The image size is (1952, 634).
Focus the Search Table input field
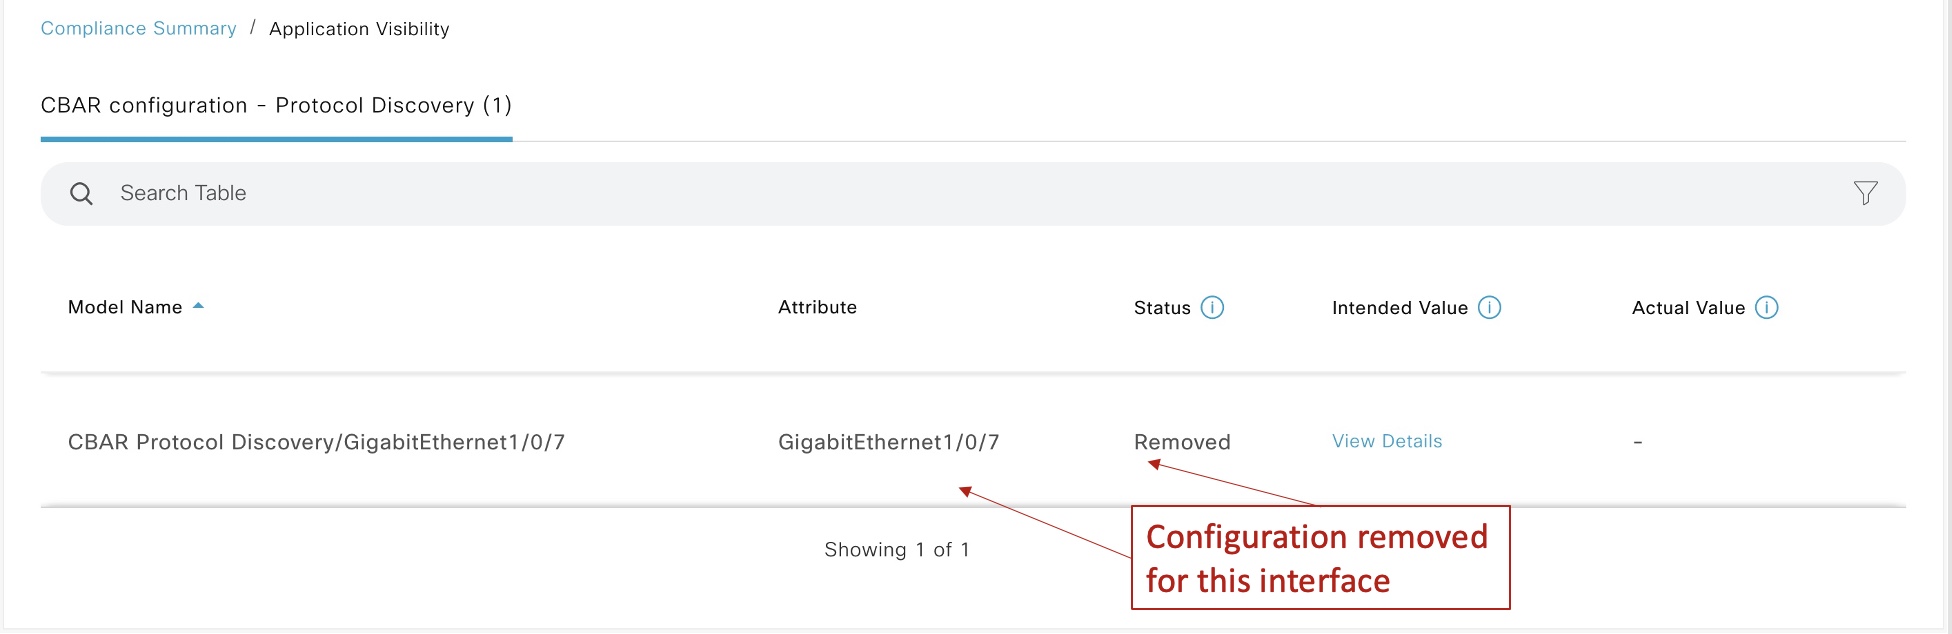tap(600, 194)
